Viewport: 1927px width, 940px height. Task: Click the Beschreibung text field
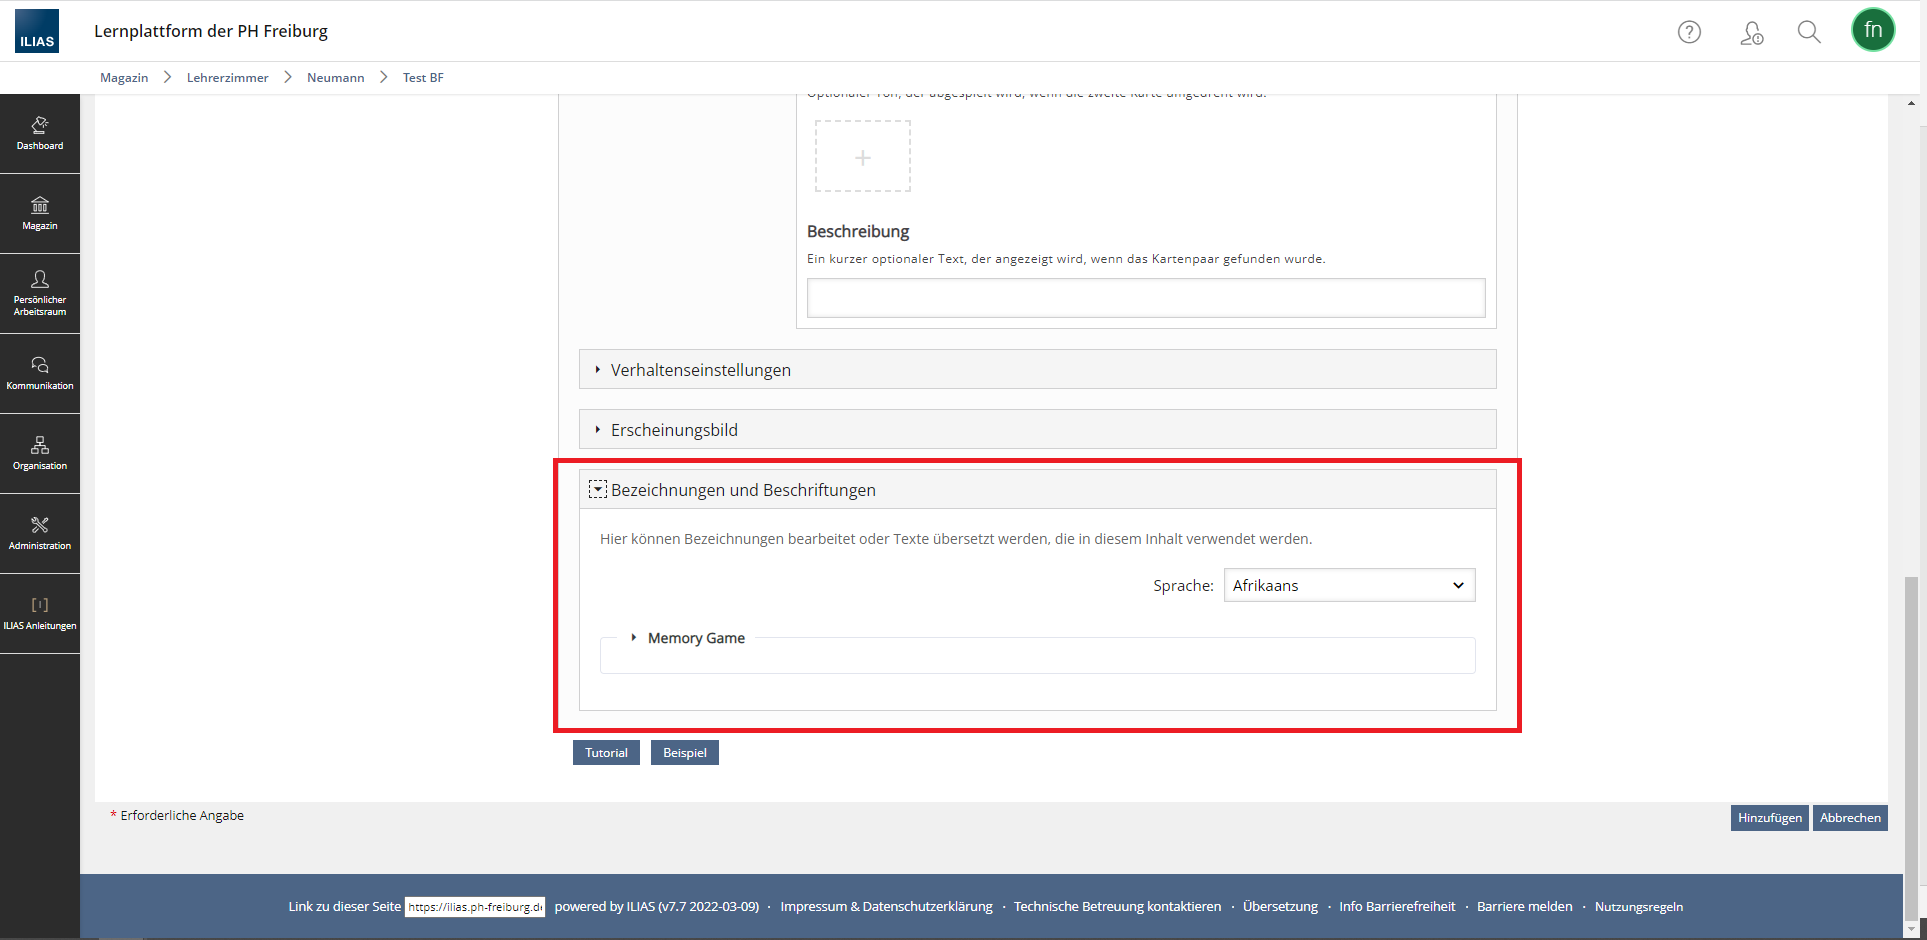point(1145,298)
